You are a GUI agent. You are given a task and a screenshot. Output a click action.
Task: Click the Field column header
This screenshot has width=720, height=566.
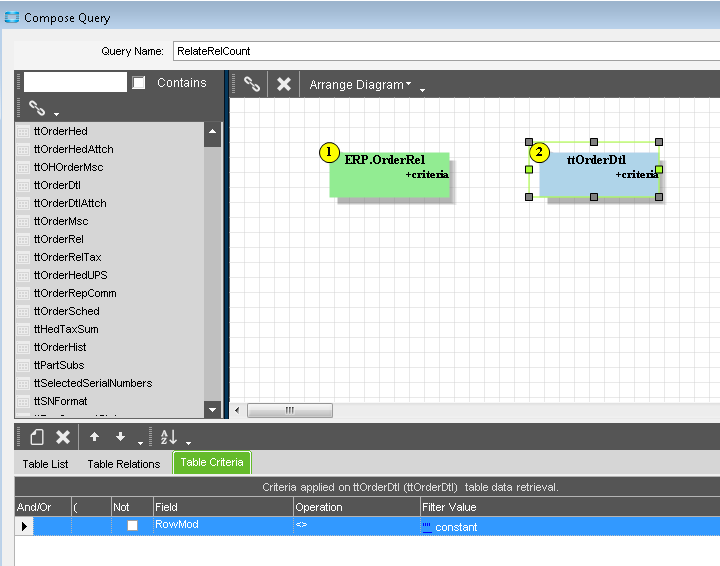click(x=223, y=507)
